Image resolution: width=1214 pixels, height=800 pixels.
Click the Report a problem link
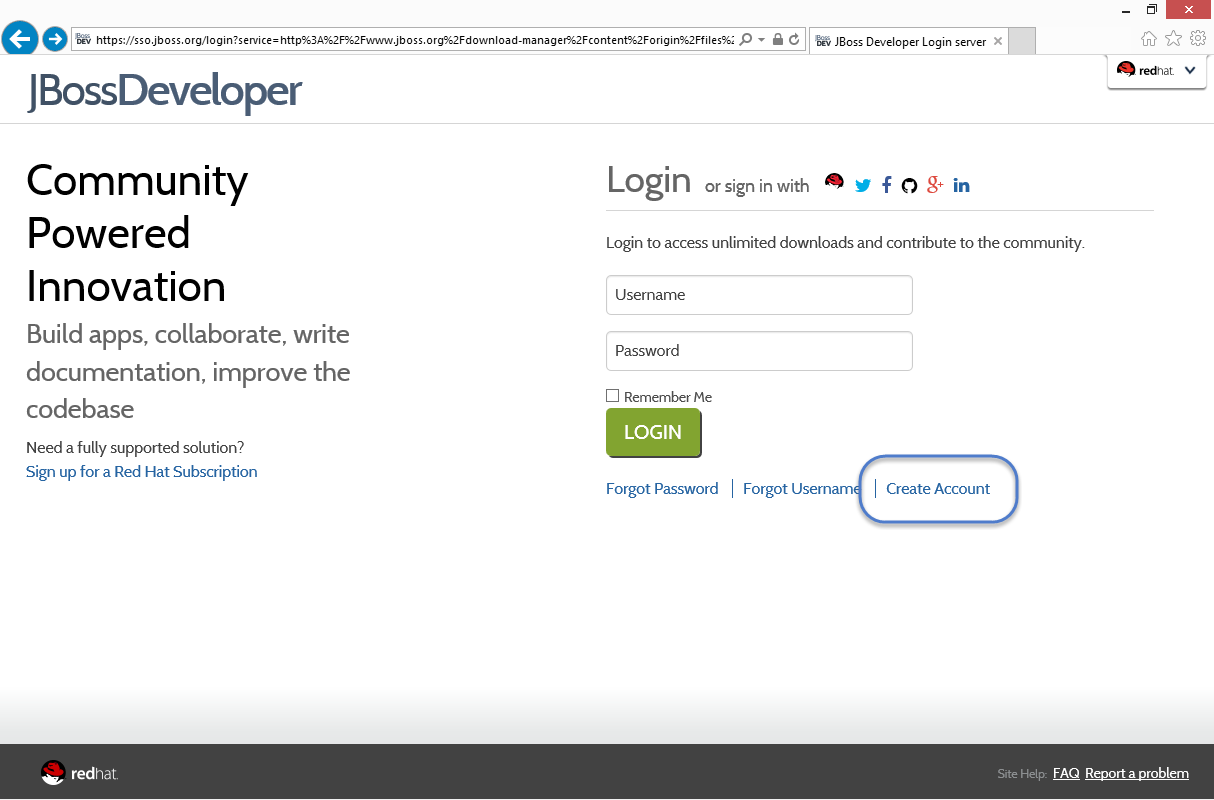click(1137, 773)
